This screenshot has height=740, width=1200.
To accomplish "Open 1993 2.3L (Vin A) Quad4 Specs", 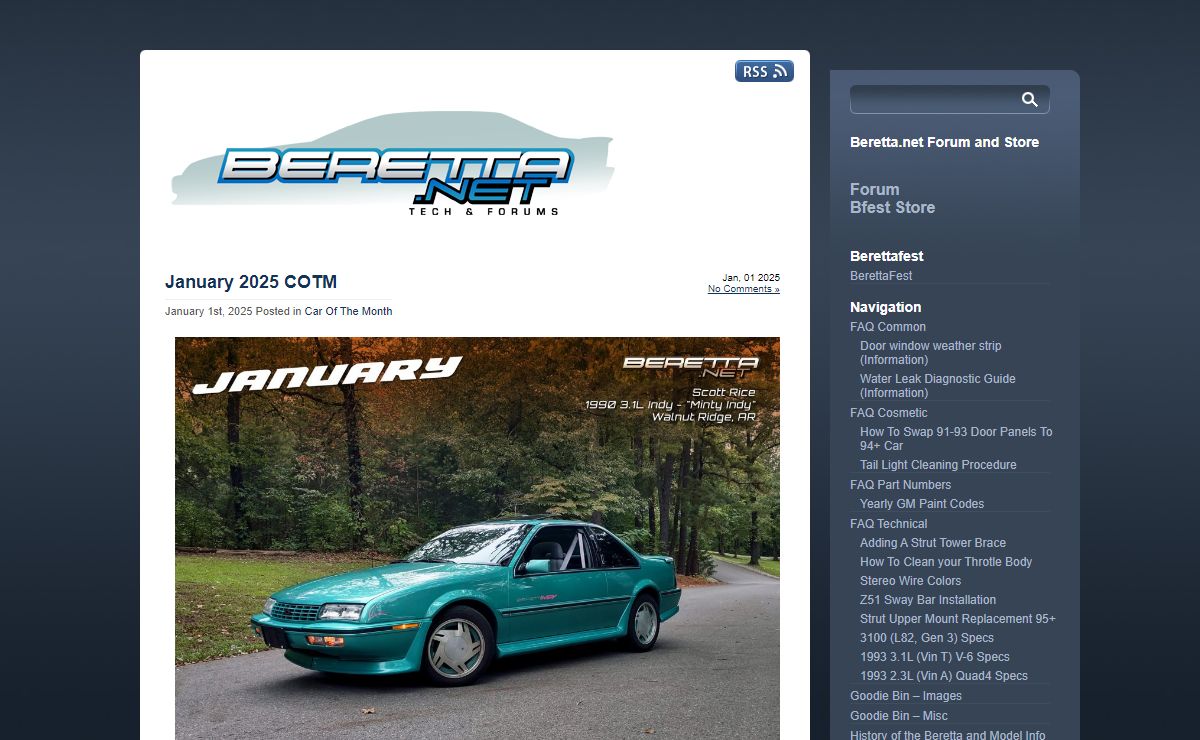I will (944, 676).
